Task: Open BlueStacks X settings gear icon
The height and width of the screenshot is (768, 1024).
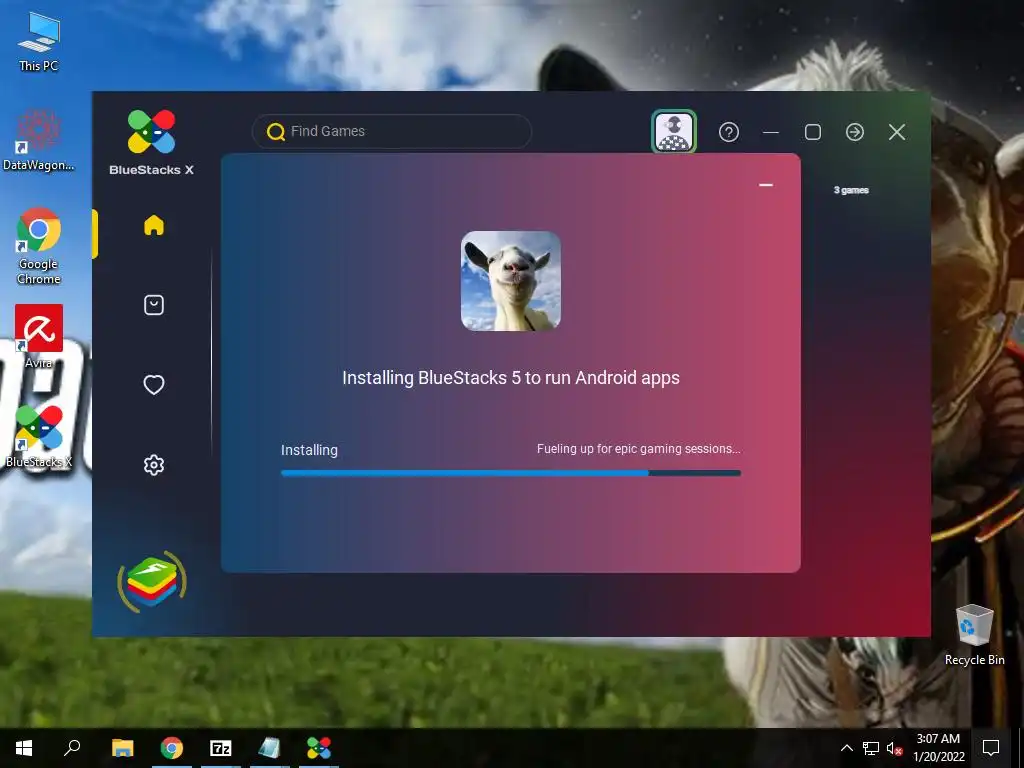Action: tap(153, 465)
